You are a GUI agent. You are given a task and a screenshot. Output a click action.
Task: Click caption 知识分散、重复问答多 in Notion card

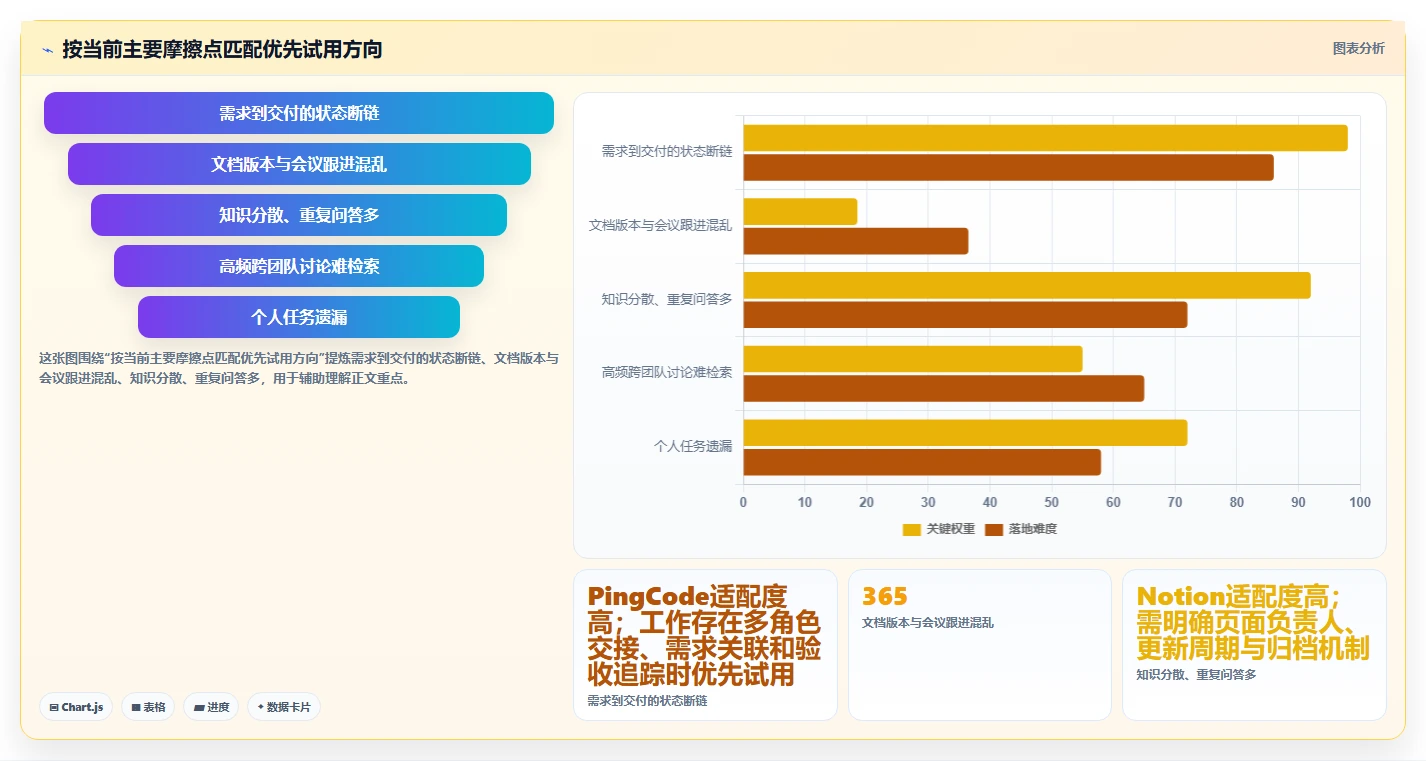[x=1196, y=674]
